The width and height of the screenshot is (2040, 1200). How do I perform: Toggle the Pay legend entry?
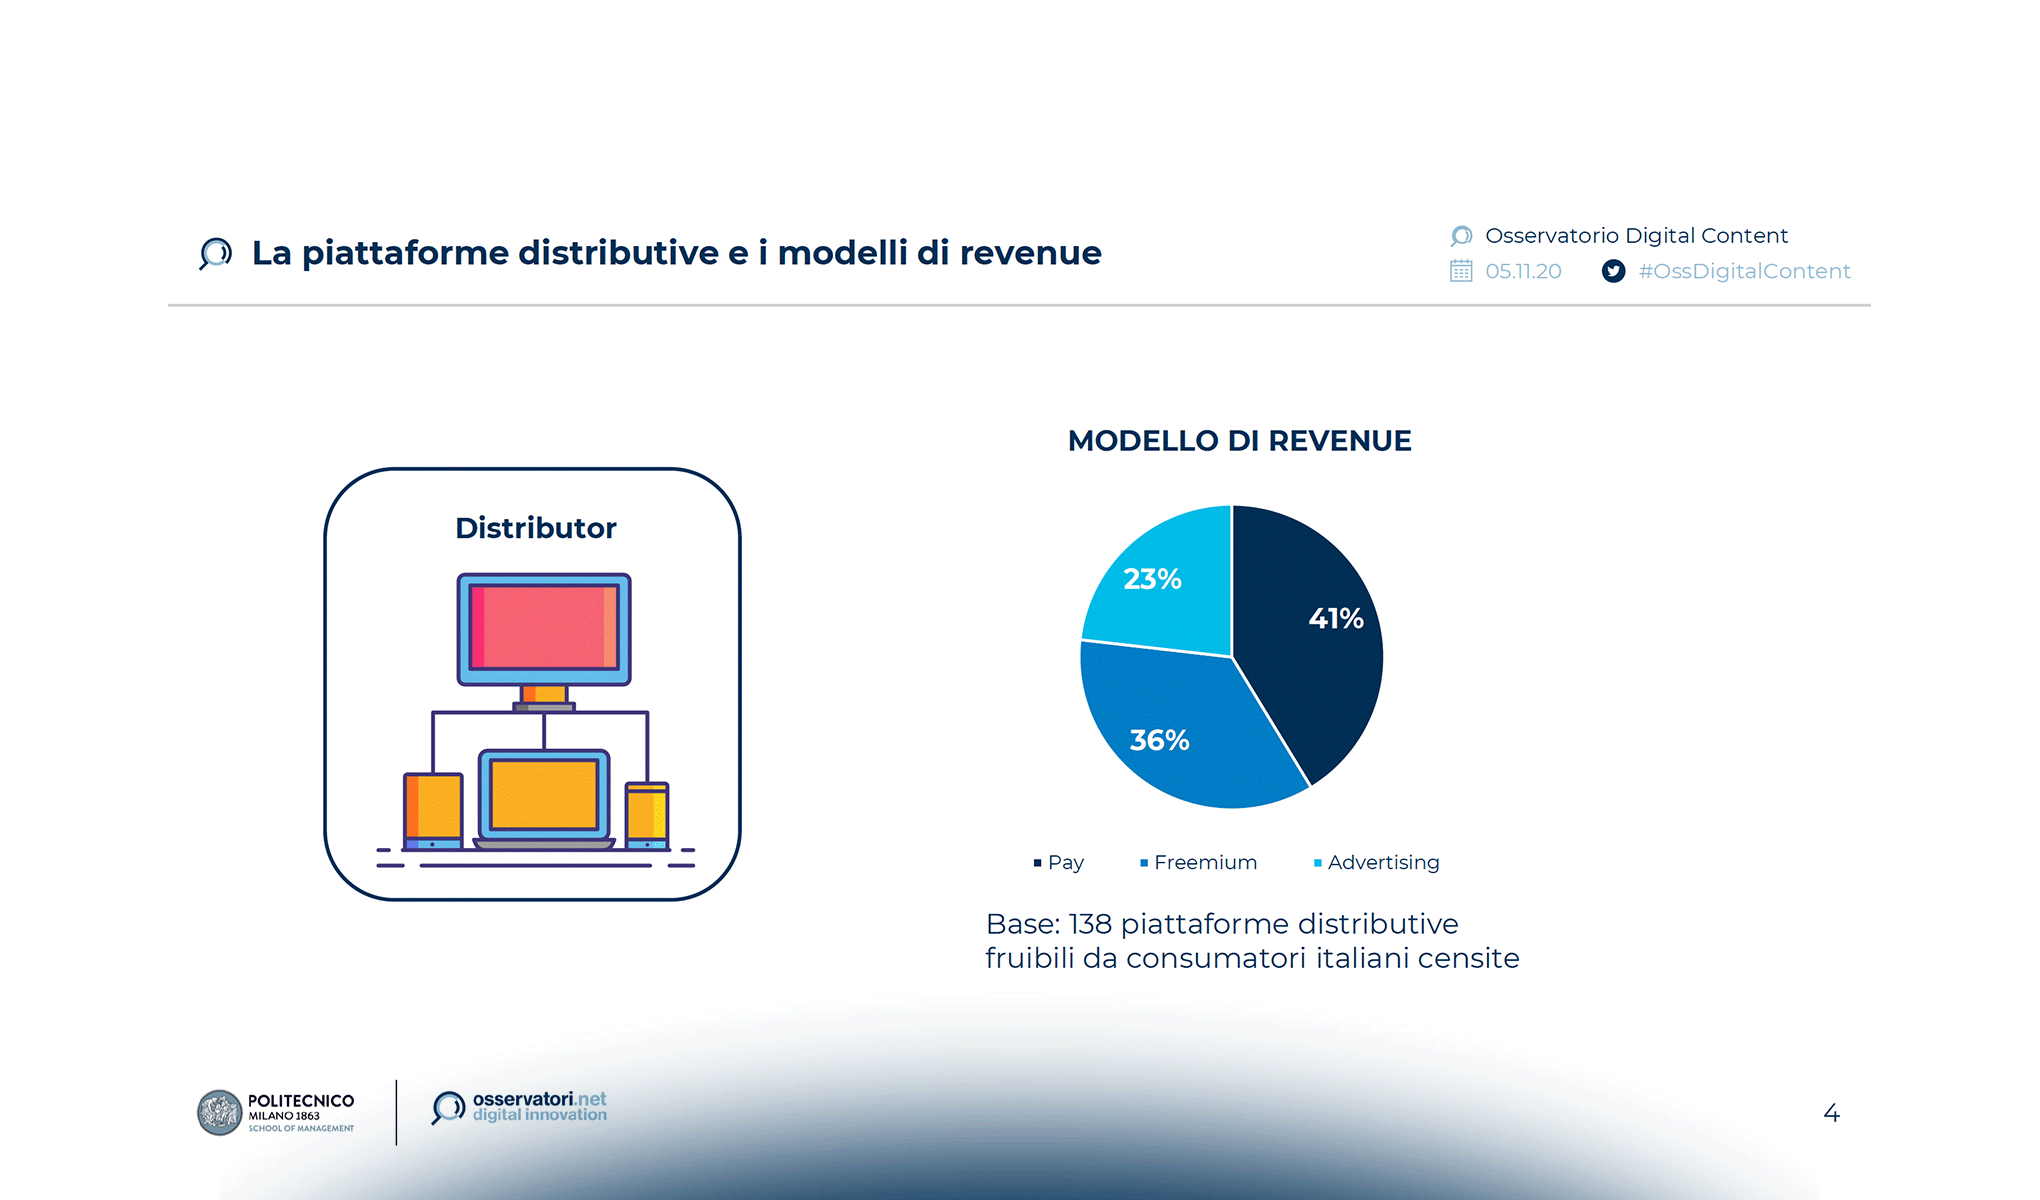pos(1062,862)
